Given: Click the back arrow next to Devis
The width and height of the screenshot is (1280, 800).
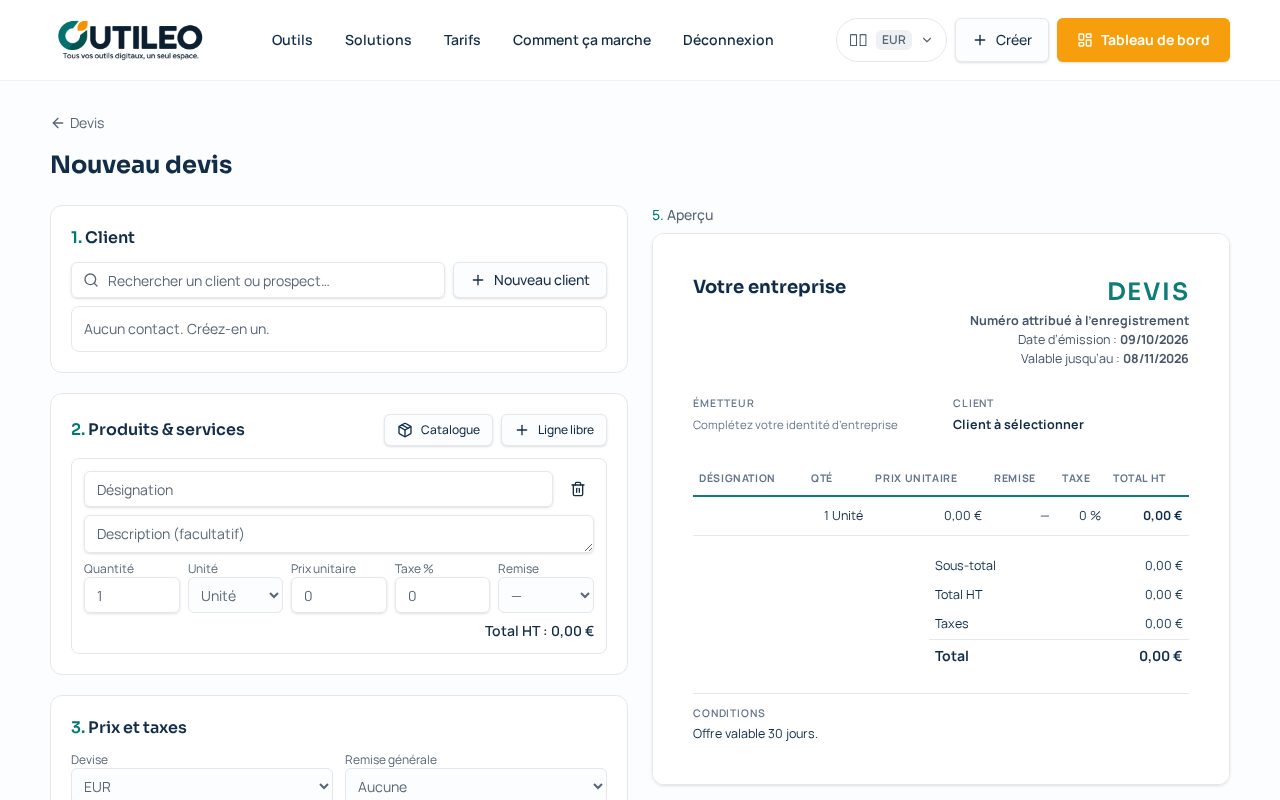Looking at the screenshot, I should 58,123.
